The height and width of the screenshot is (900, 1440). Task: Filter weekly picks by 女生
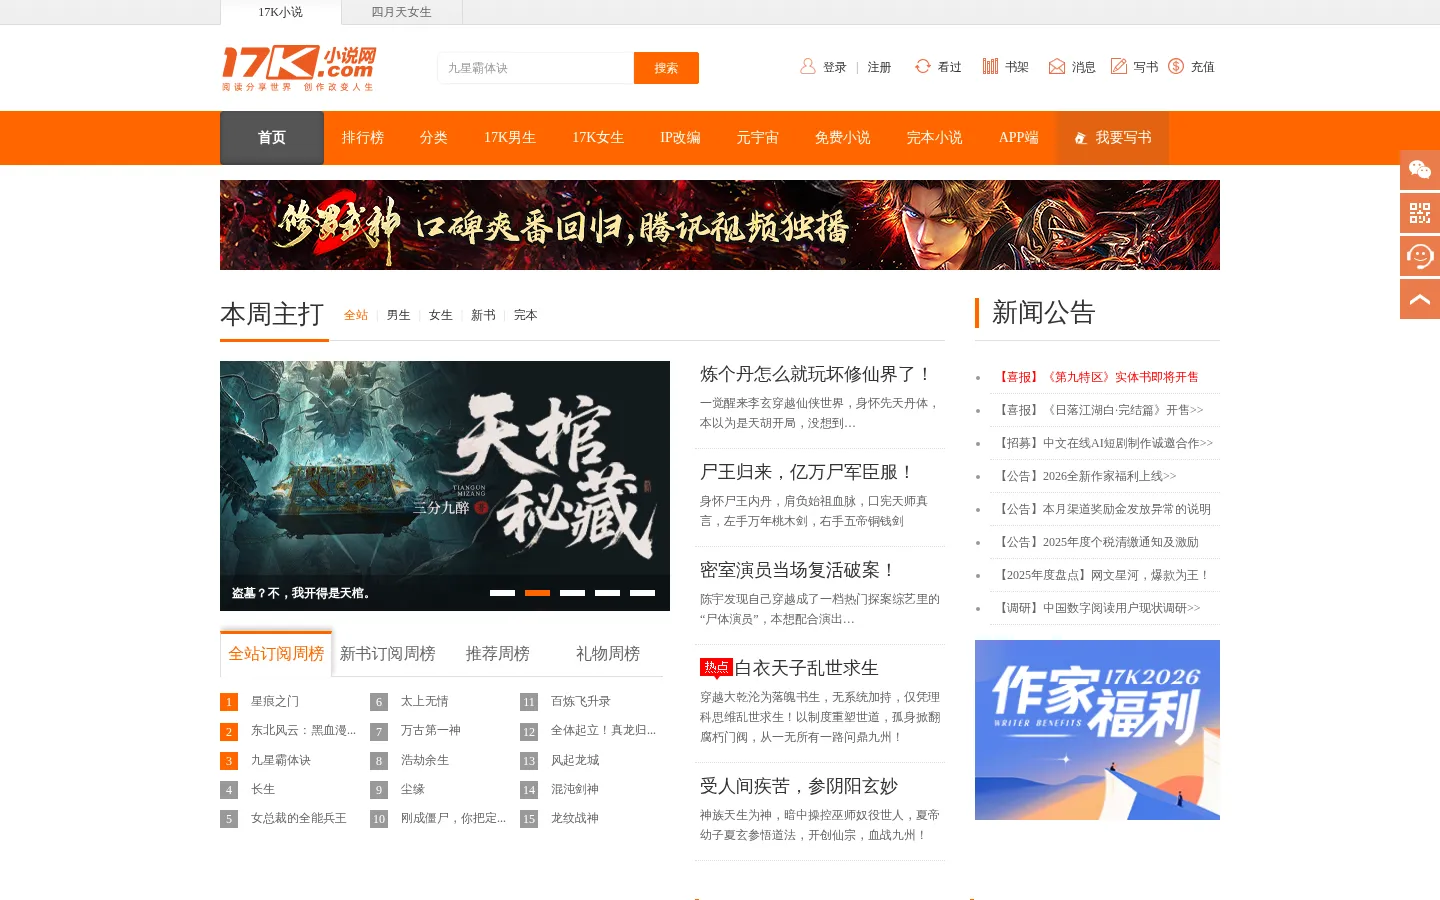(x=440, y=315)
